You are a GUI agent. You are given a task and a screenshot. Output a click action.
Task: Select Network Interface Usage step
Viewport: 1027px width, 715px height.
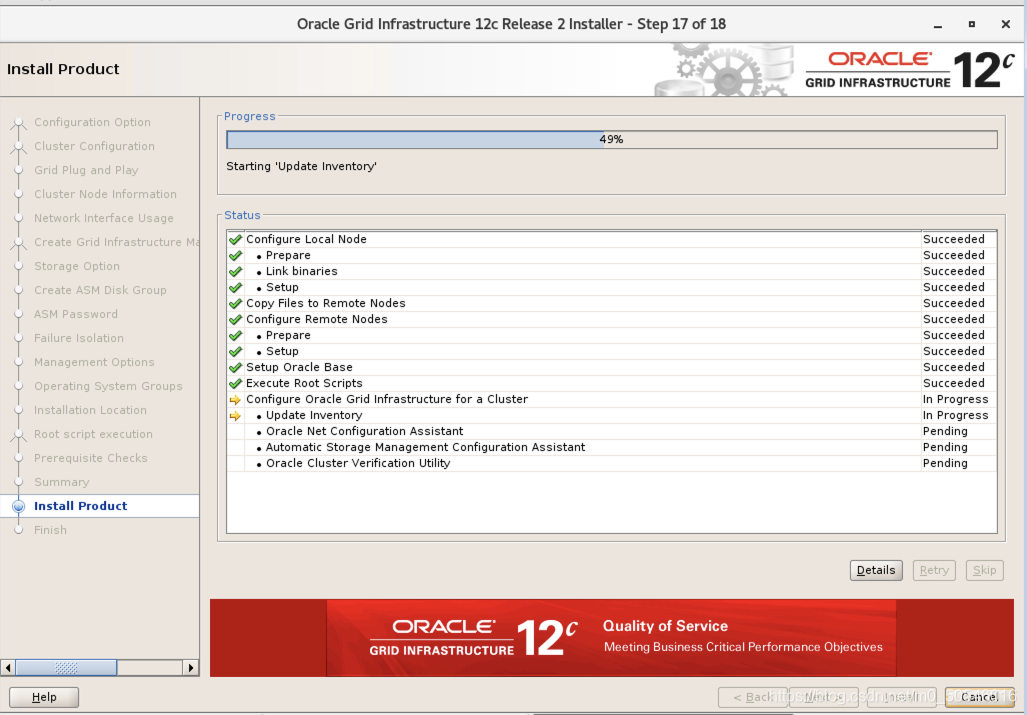[103, 219]
